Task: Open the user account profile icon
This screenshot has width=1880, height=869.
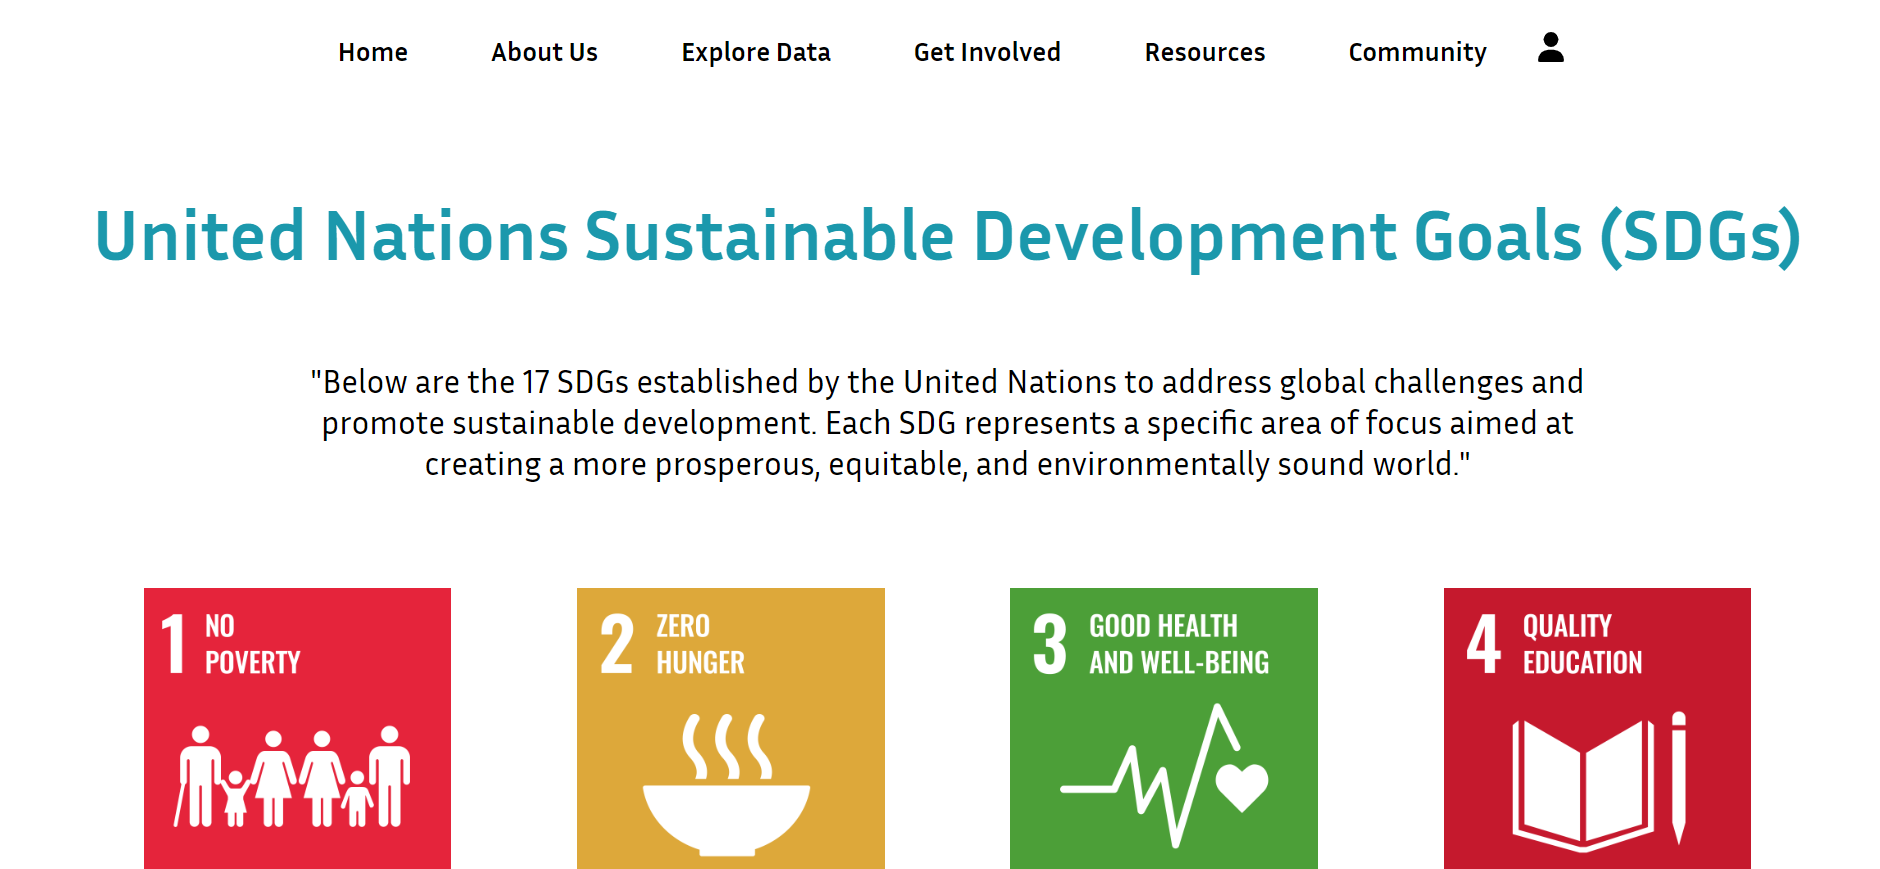Action: coord(1550,47)
